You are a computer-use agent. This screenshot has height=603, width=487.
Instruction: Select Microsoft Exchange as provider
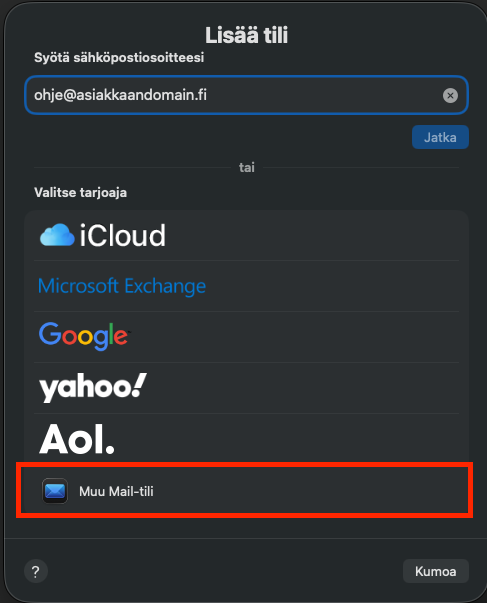click(x=122, y=286)
